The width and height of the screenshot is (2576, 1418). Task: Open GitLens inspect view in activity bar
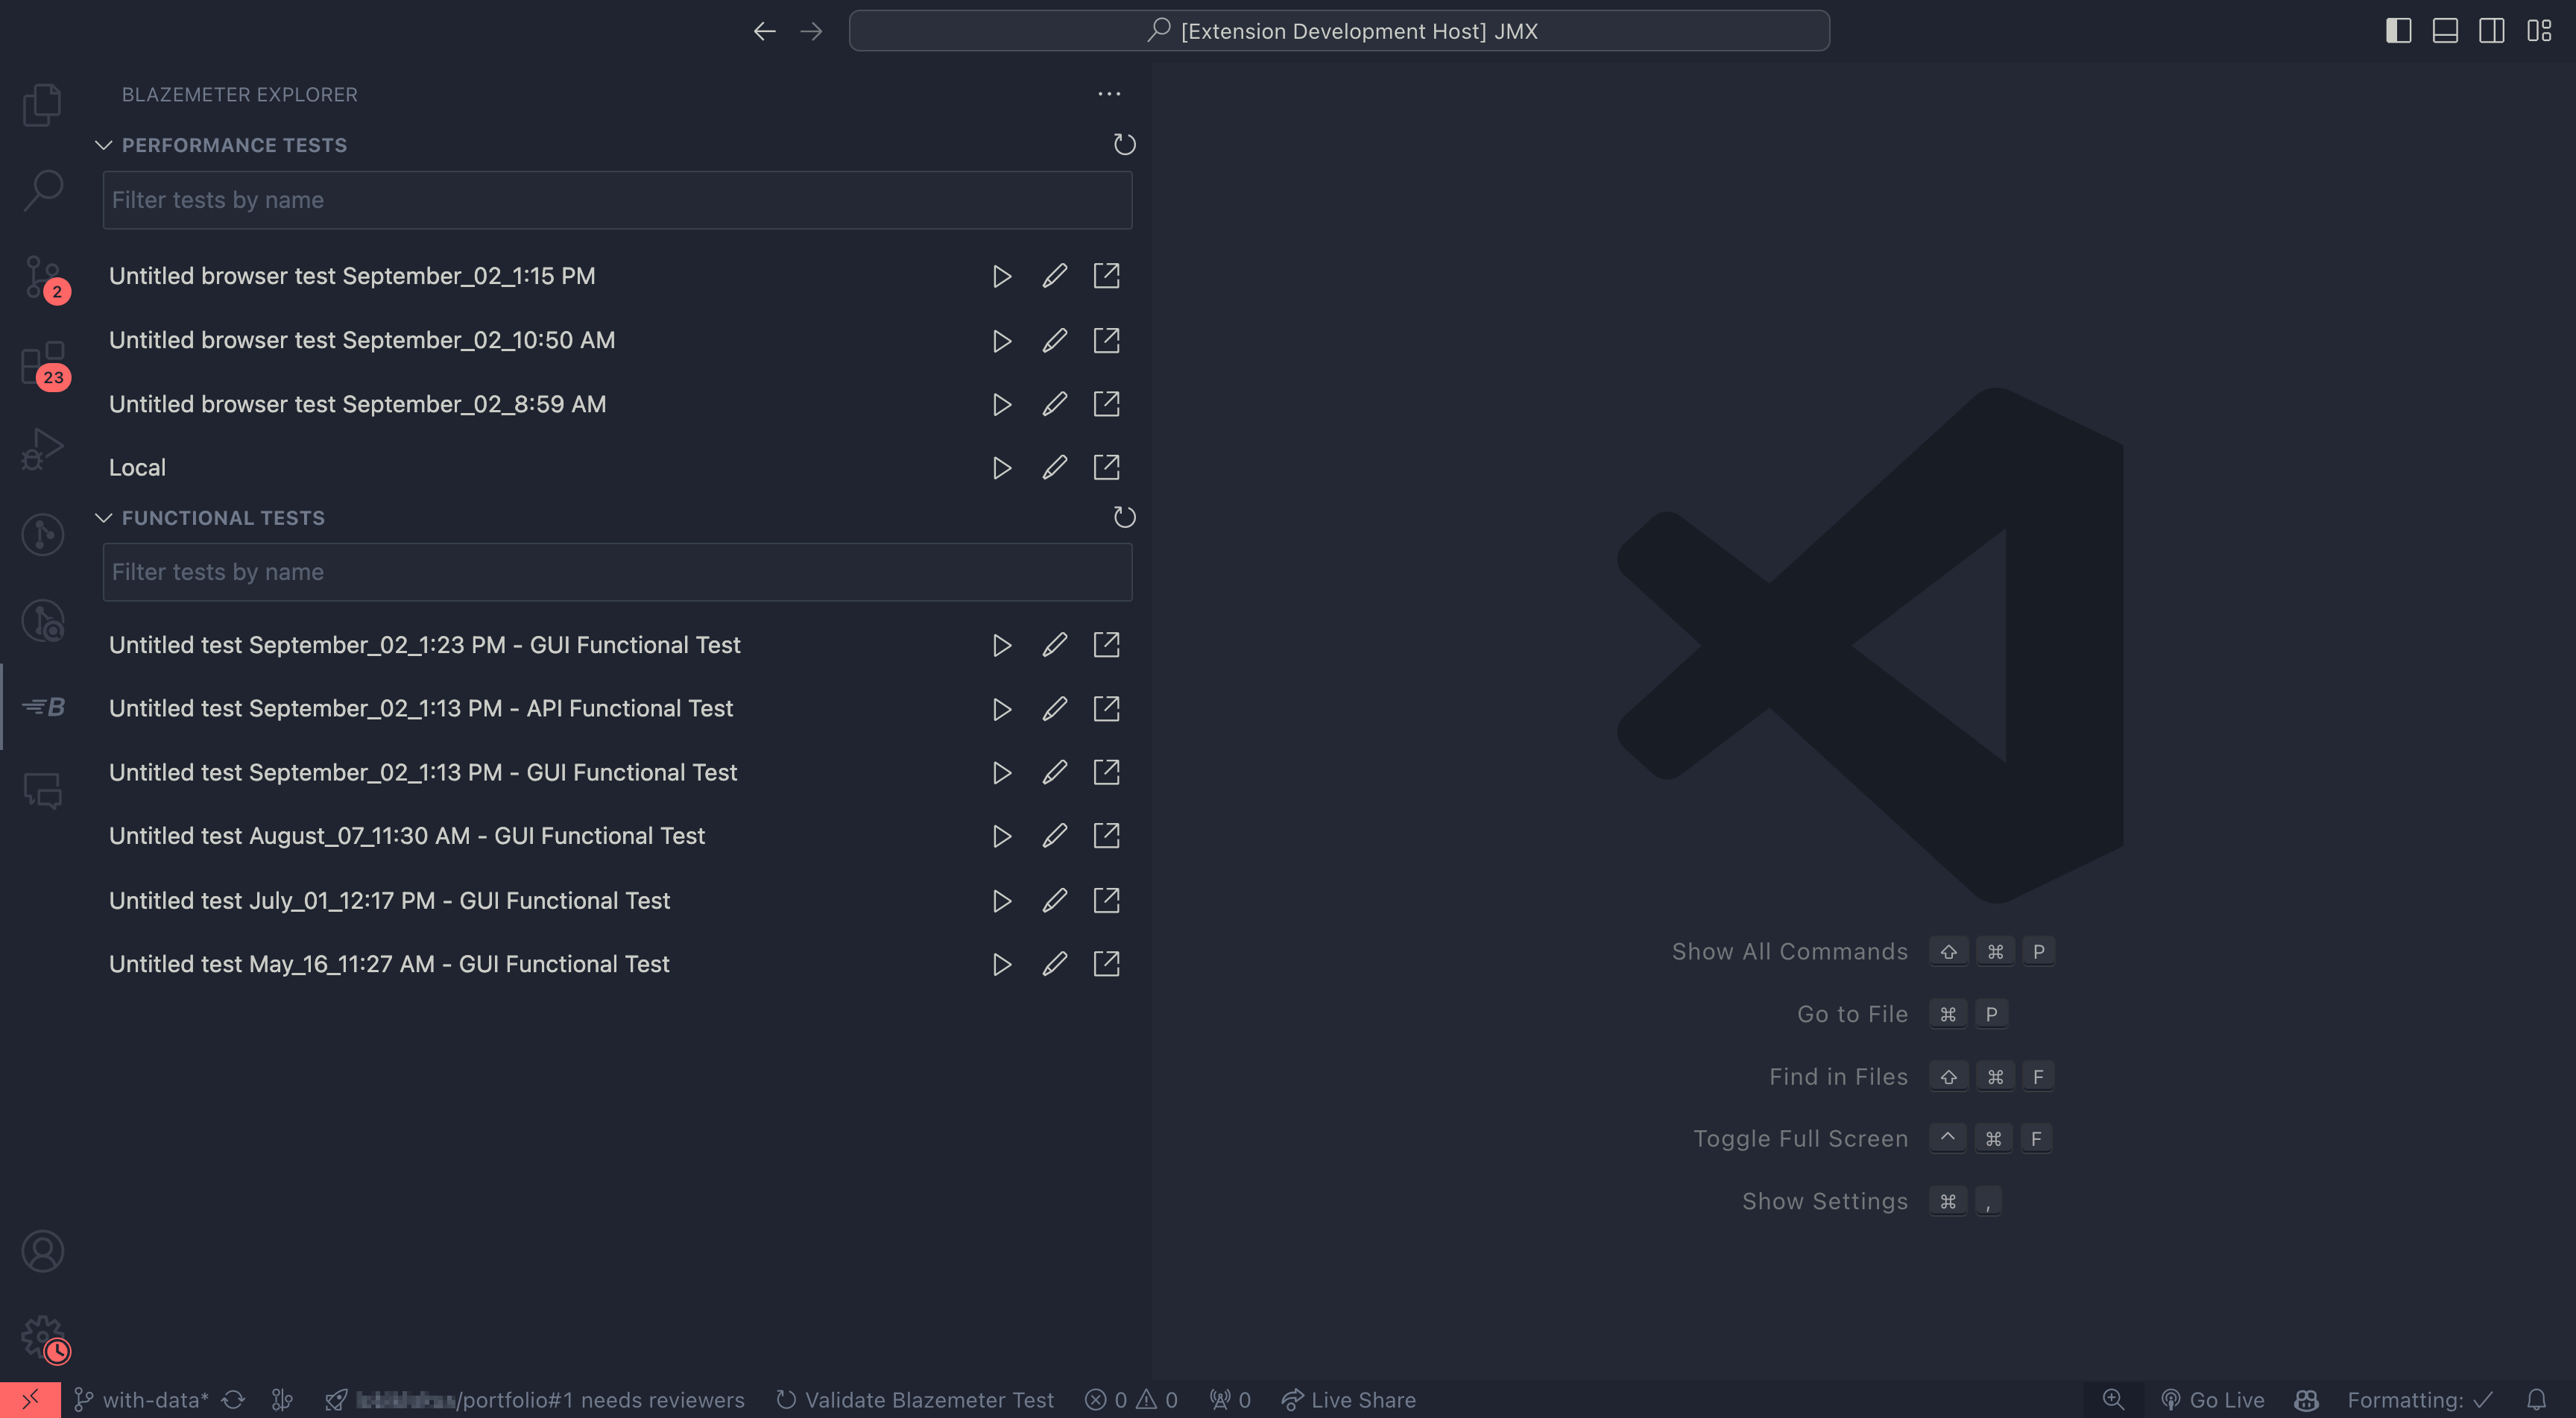click(42, 621)
